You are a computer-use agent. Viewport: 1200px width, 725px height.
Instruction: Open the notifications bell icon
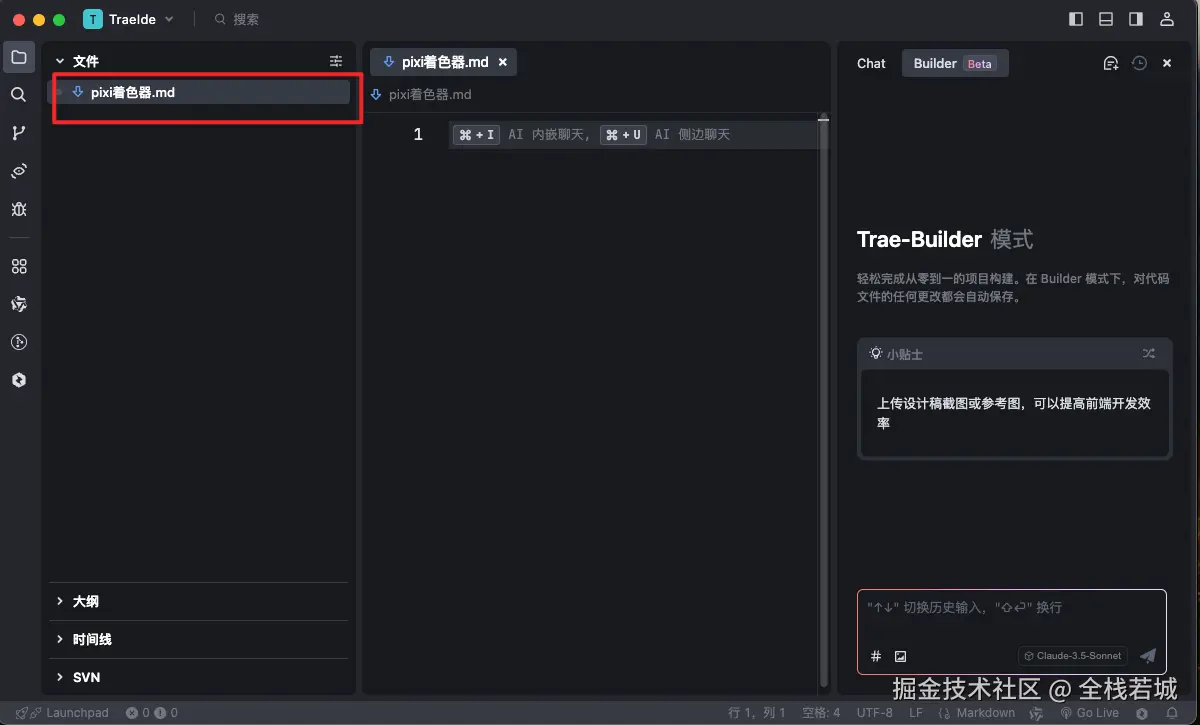(1171, 713)
